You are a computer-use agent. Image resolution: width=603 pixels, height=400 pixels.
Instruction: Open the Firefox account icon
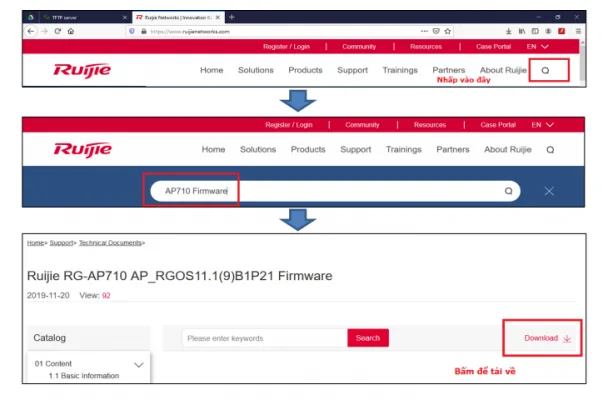point(548,31)
